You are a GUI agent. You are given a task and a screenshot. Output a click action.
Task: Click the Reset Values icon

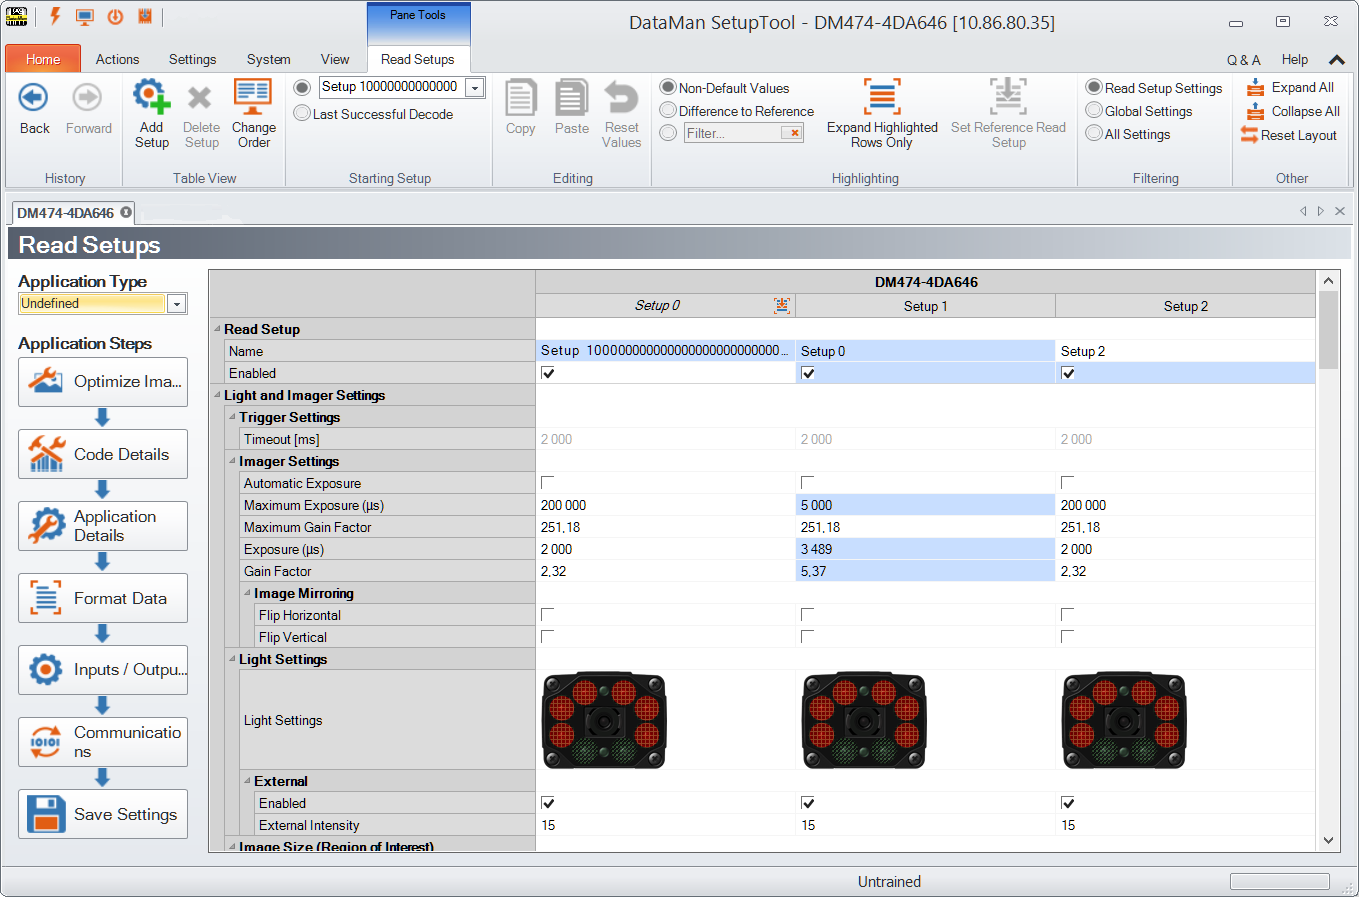pos(621,98)
